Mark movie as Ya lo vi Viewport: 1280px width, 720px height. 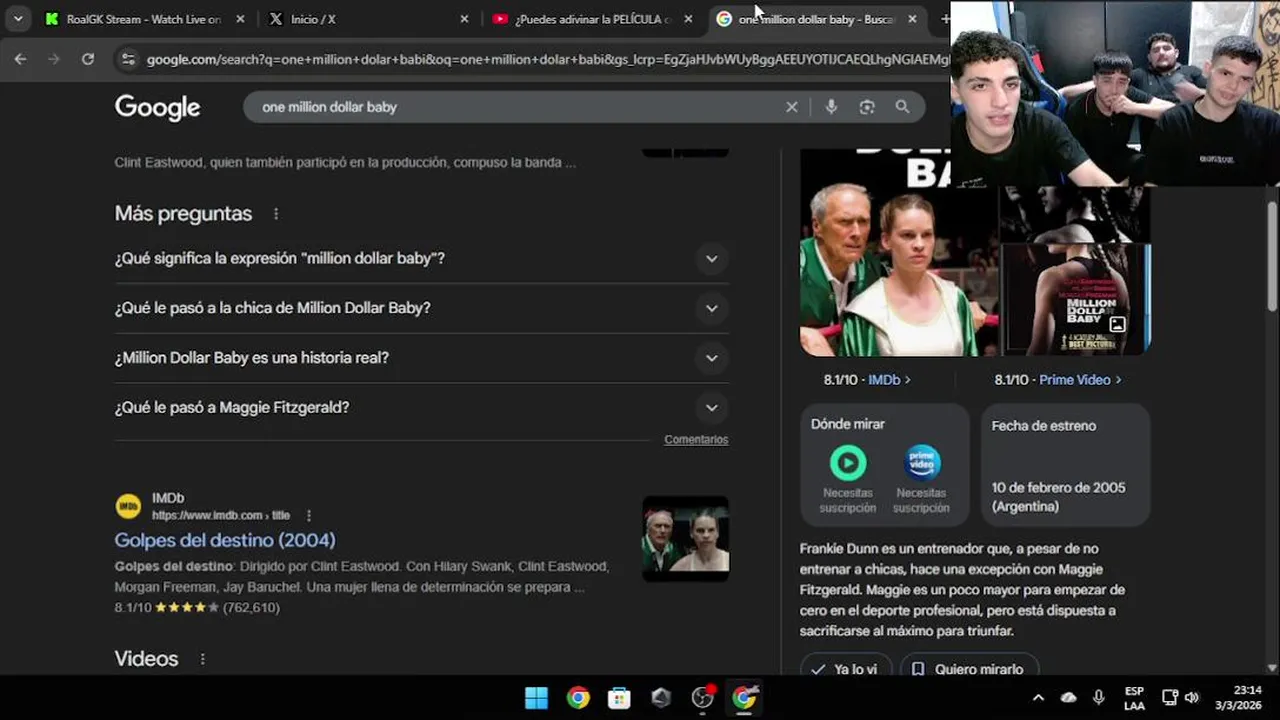(845, 669)
